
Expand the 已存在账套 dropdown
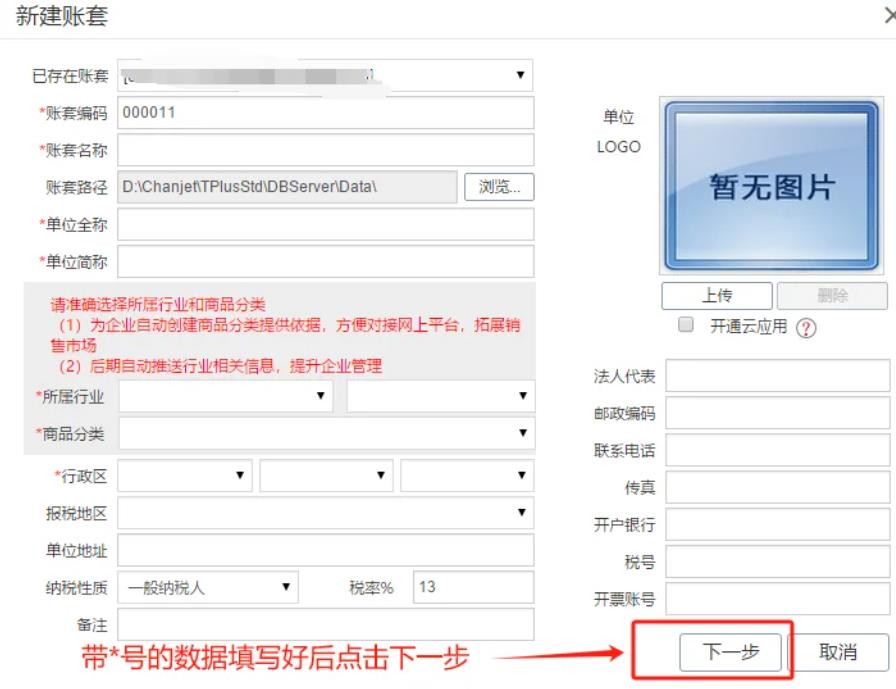(325, 75)
